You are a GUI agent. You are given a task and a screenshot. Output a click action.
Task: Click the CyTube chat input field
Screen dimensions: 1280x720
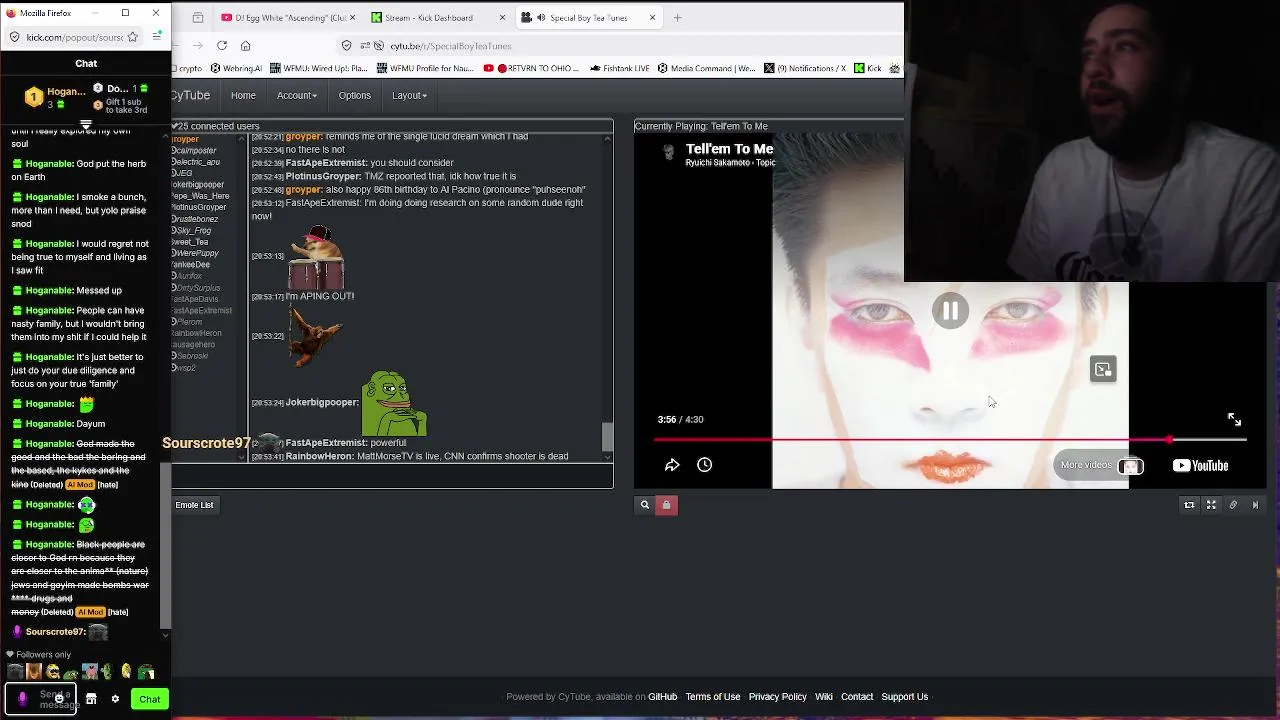(392, 476)
